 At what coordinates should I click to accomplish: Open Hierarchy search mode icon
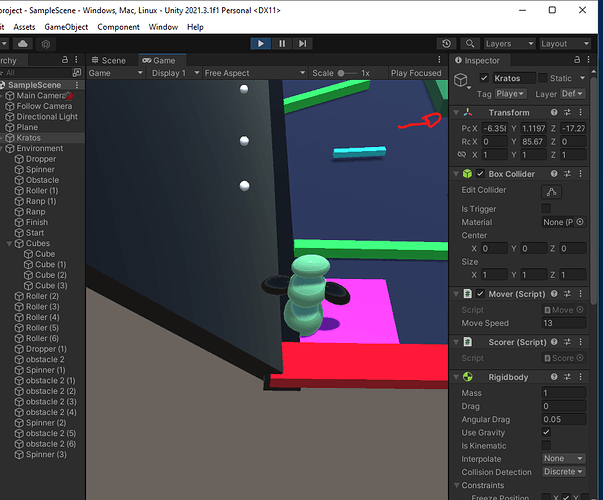tap(77, 72)
